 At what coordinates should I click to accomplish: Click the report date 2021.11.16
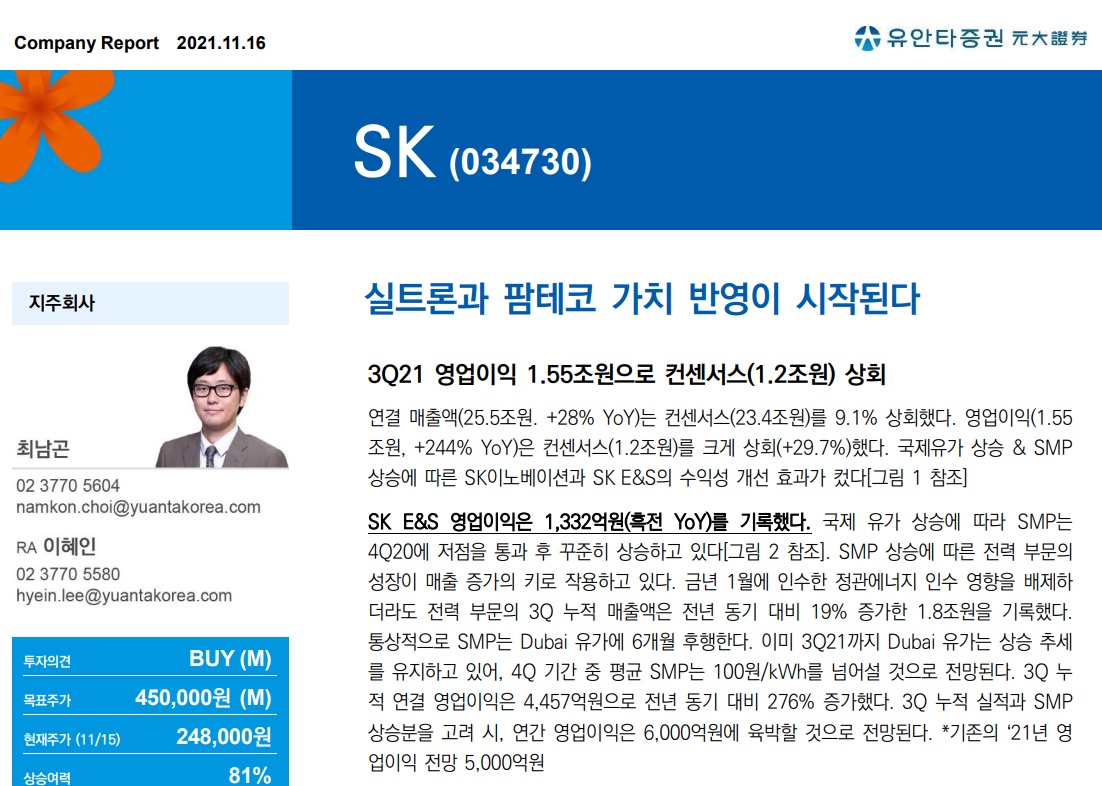221,43
